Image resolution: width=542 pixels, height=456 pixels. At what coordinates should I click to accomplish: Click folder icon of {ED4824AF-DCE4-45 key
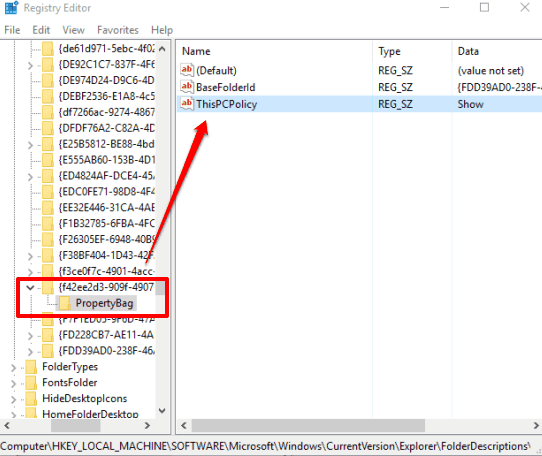tap(48, 176)
